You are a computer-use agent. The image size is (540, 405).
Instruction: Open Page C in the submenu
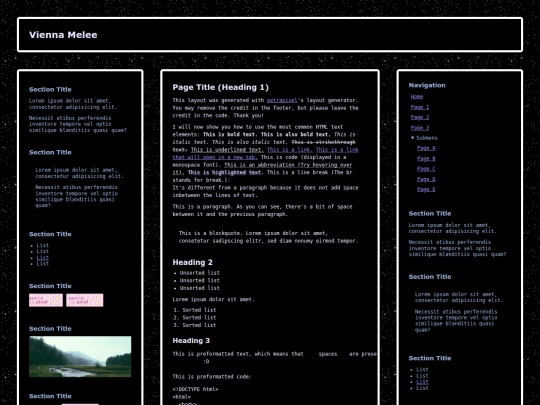(x=426, y=169)
